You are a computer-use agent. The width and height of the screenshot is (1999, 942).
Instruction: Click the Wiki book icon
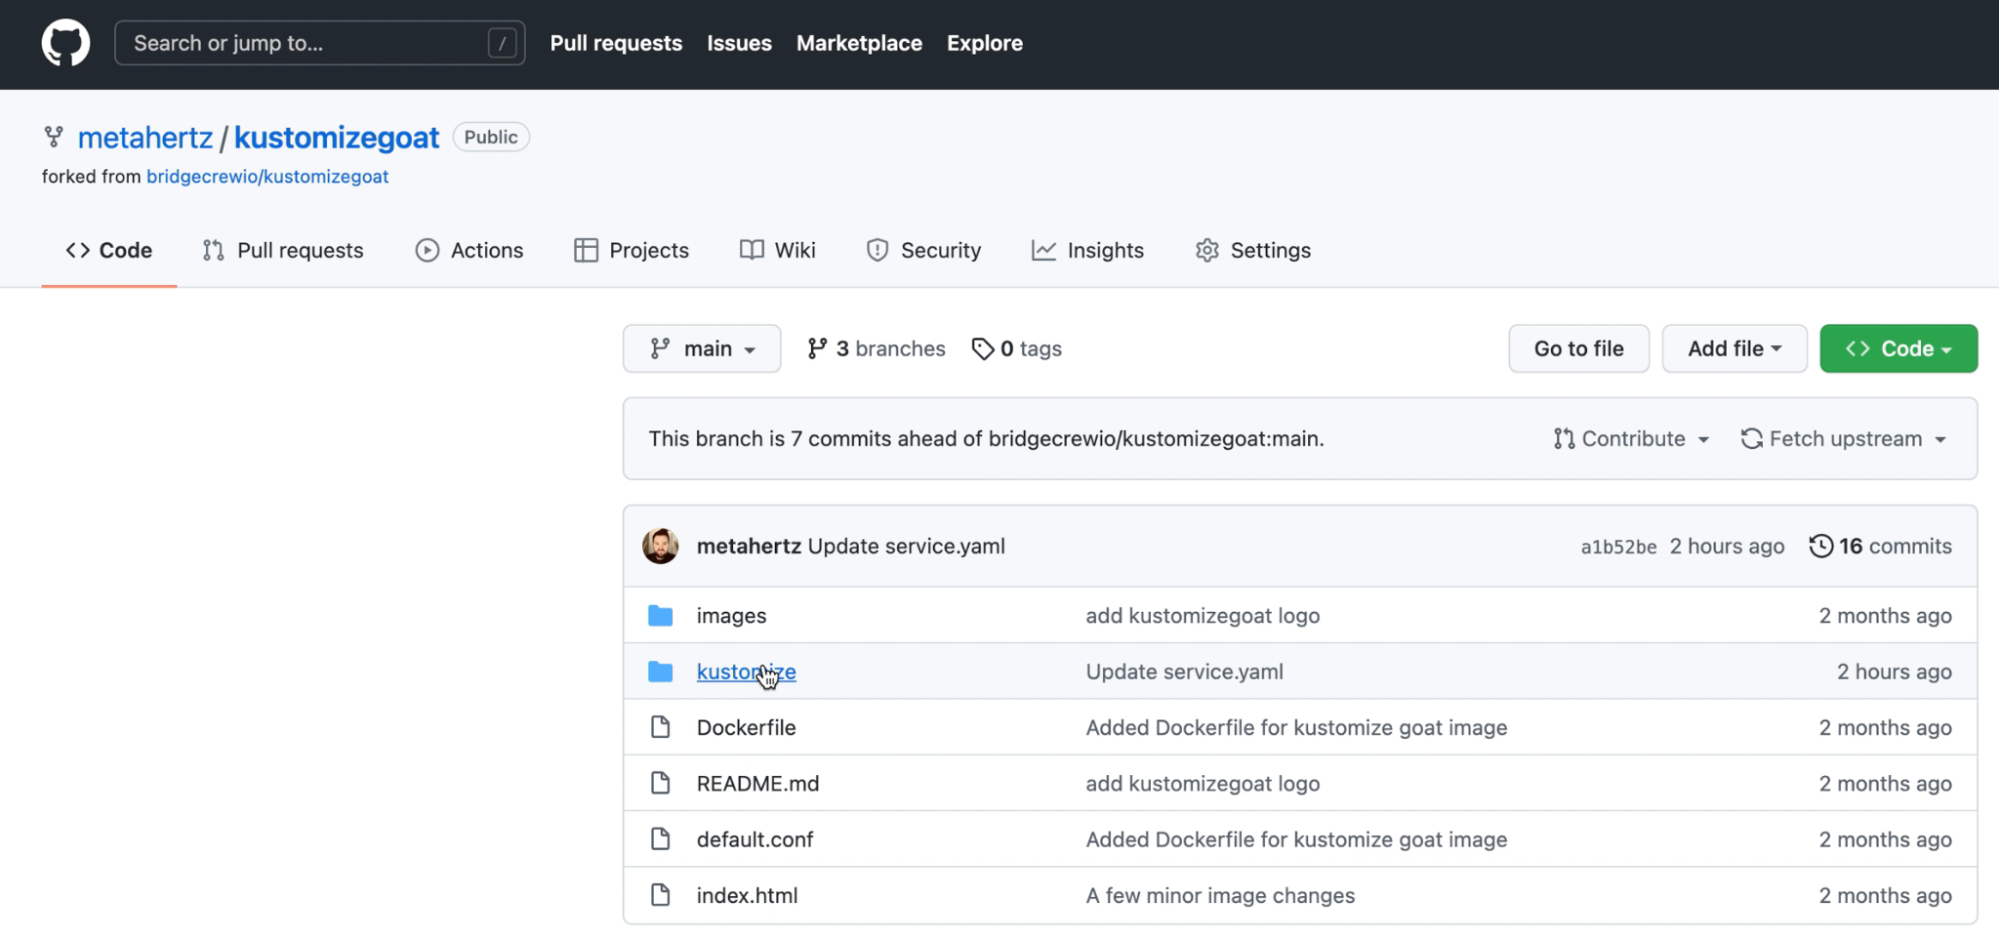752,250
